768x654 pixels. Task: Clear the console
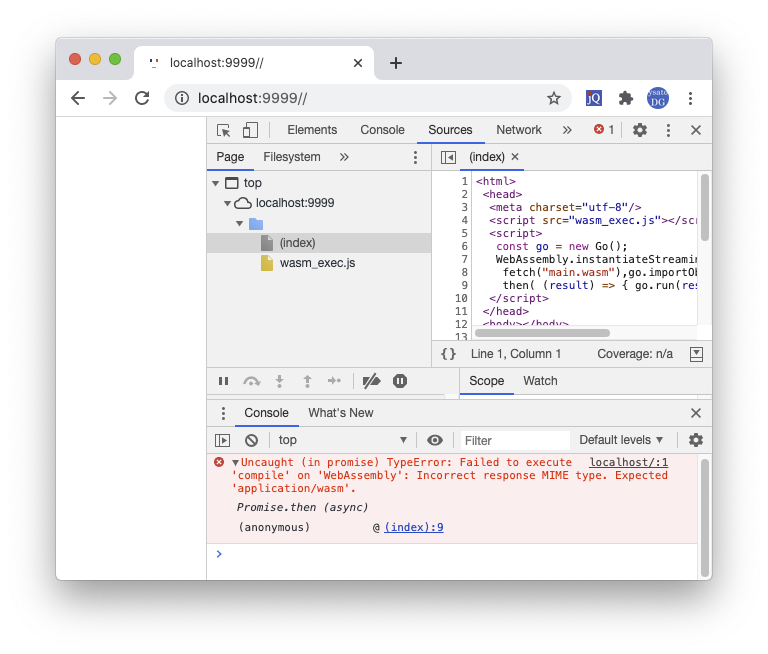[252, 440]
